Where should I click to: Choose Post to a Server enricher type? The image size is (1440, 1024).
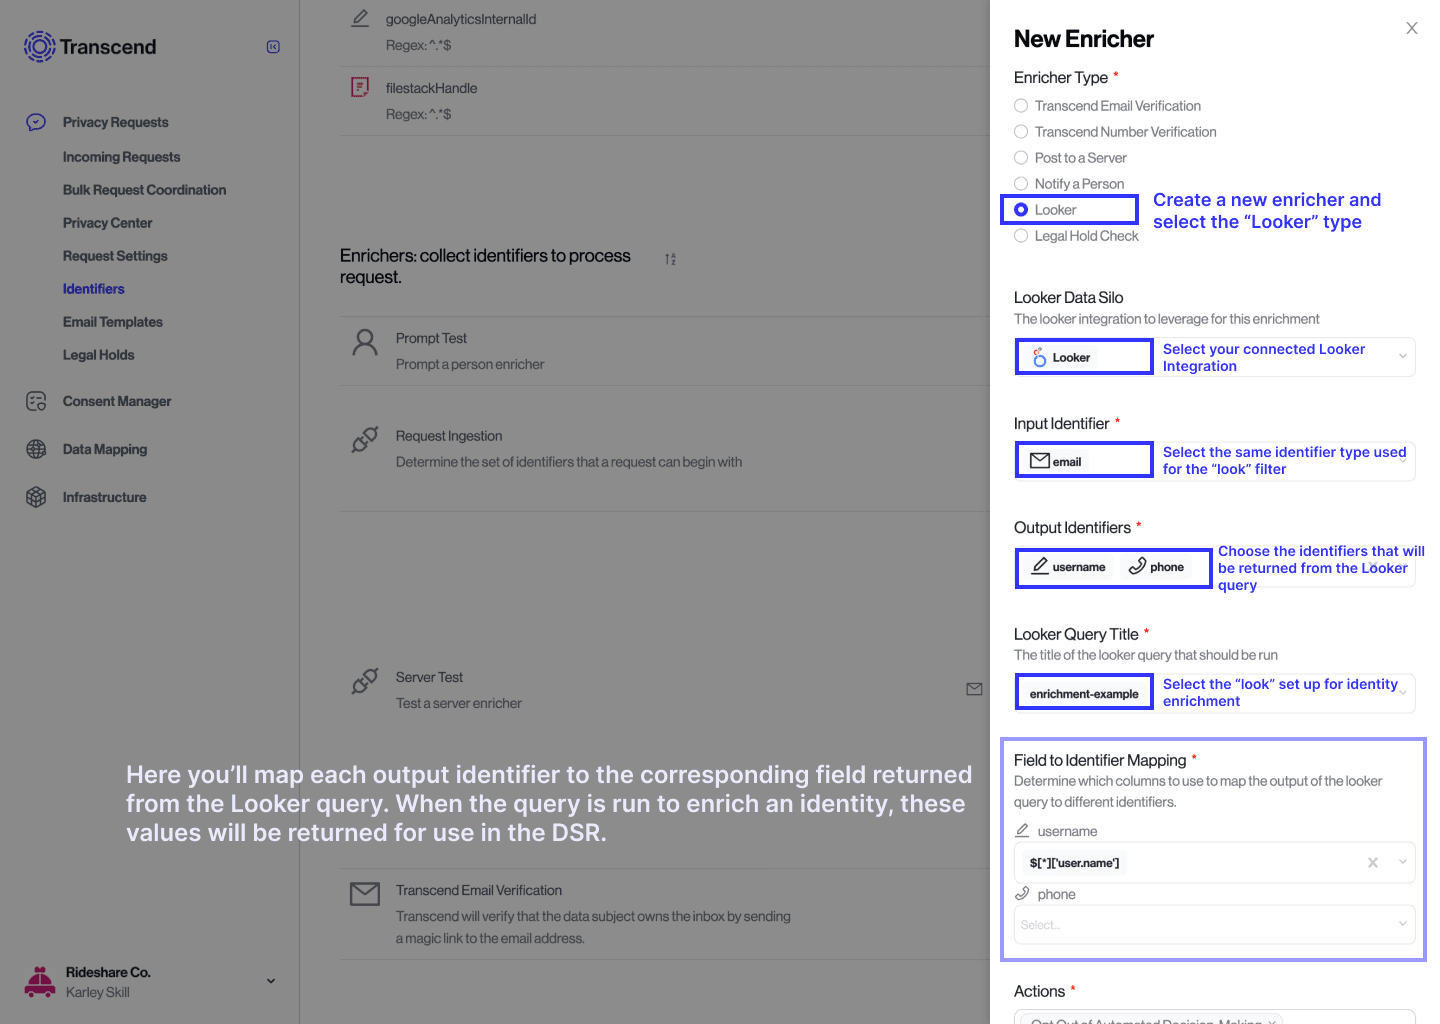(x=1020, y=157)
